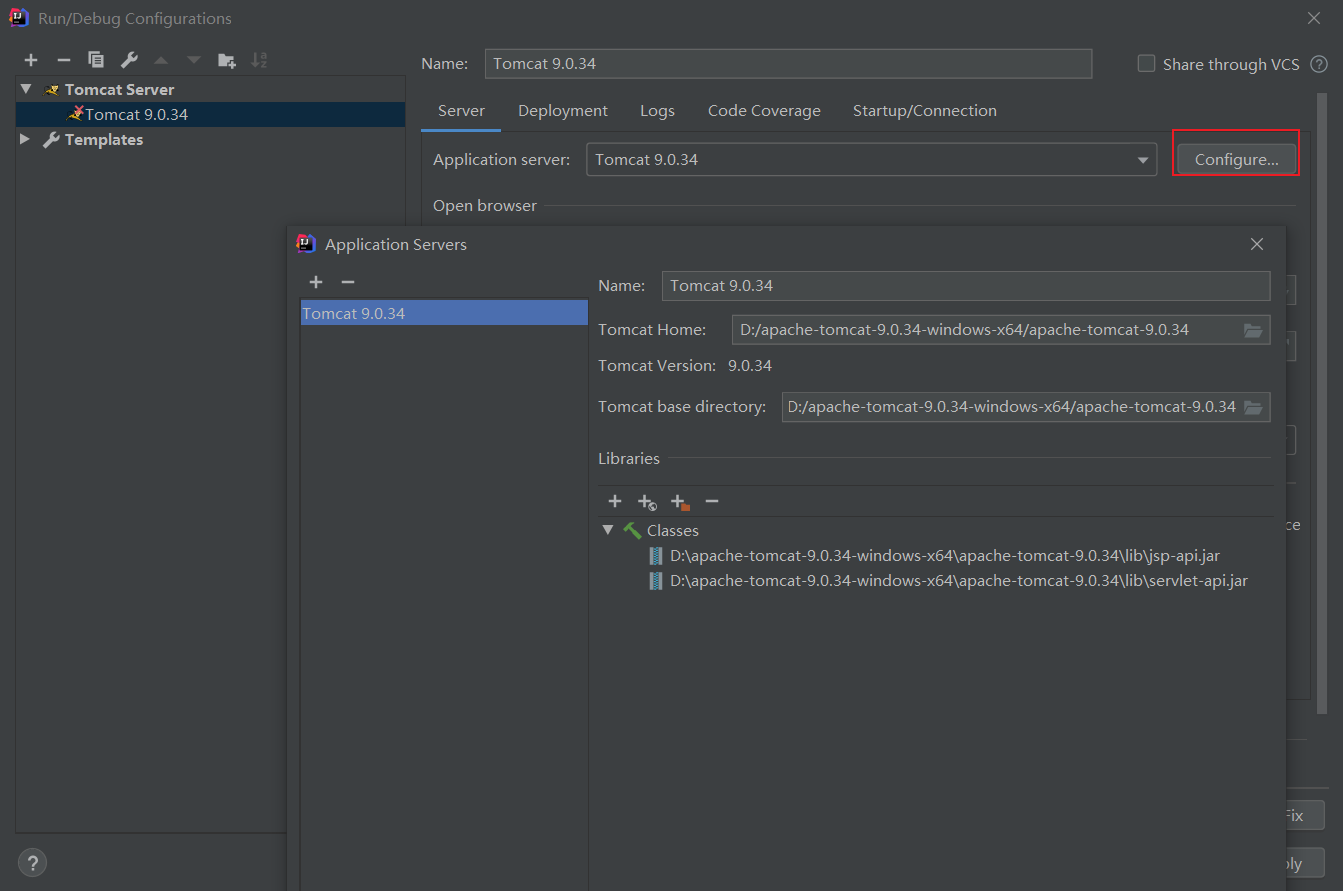Click the Name field in Application Servers
1343x891 pixels.
coord(966,286)
